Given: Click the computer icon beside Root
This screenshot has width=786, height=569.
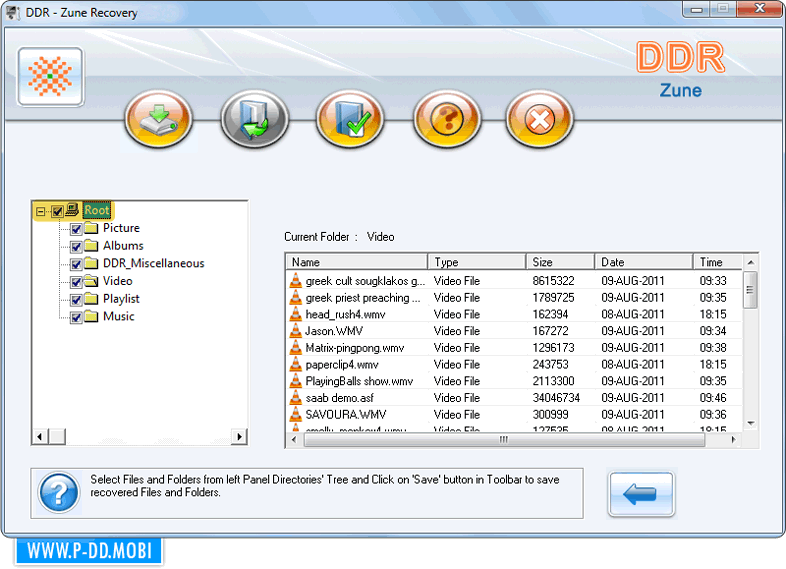Looking at the screenshot, I should [72, 209].
